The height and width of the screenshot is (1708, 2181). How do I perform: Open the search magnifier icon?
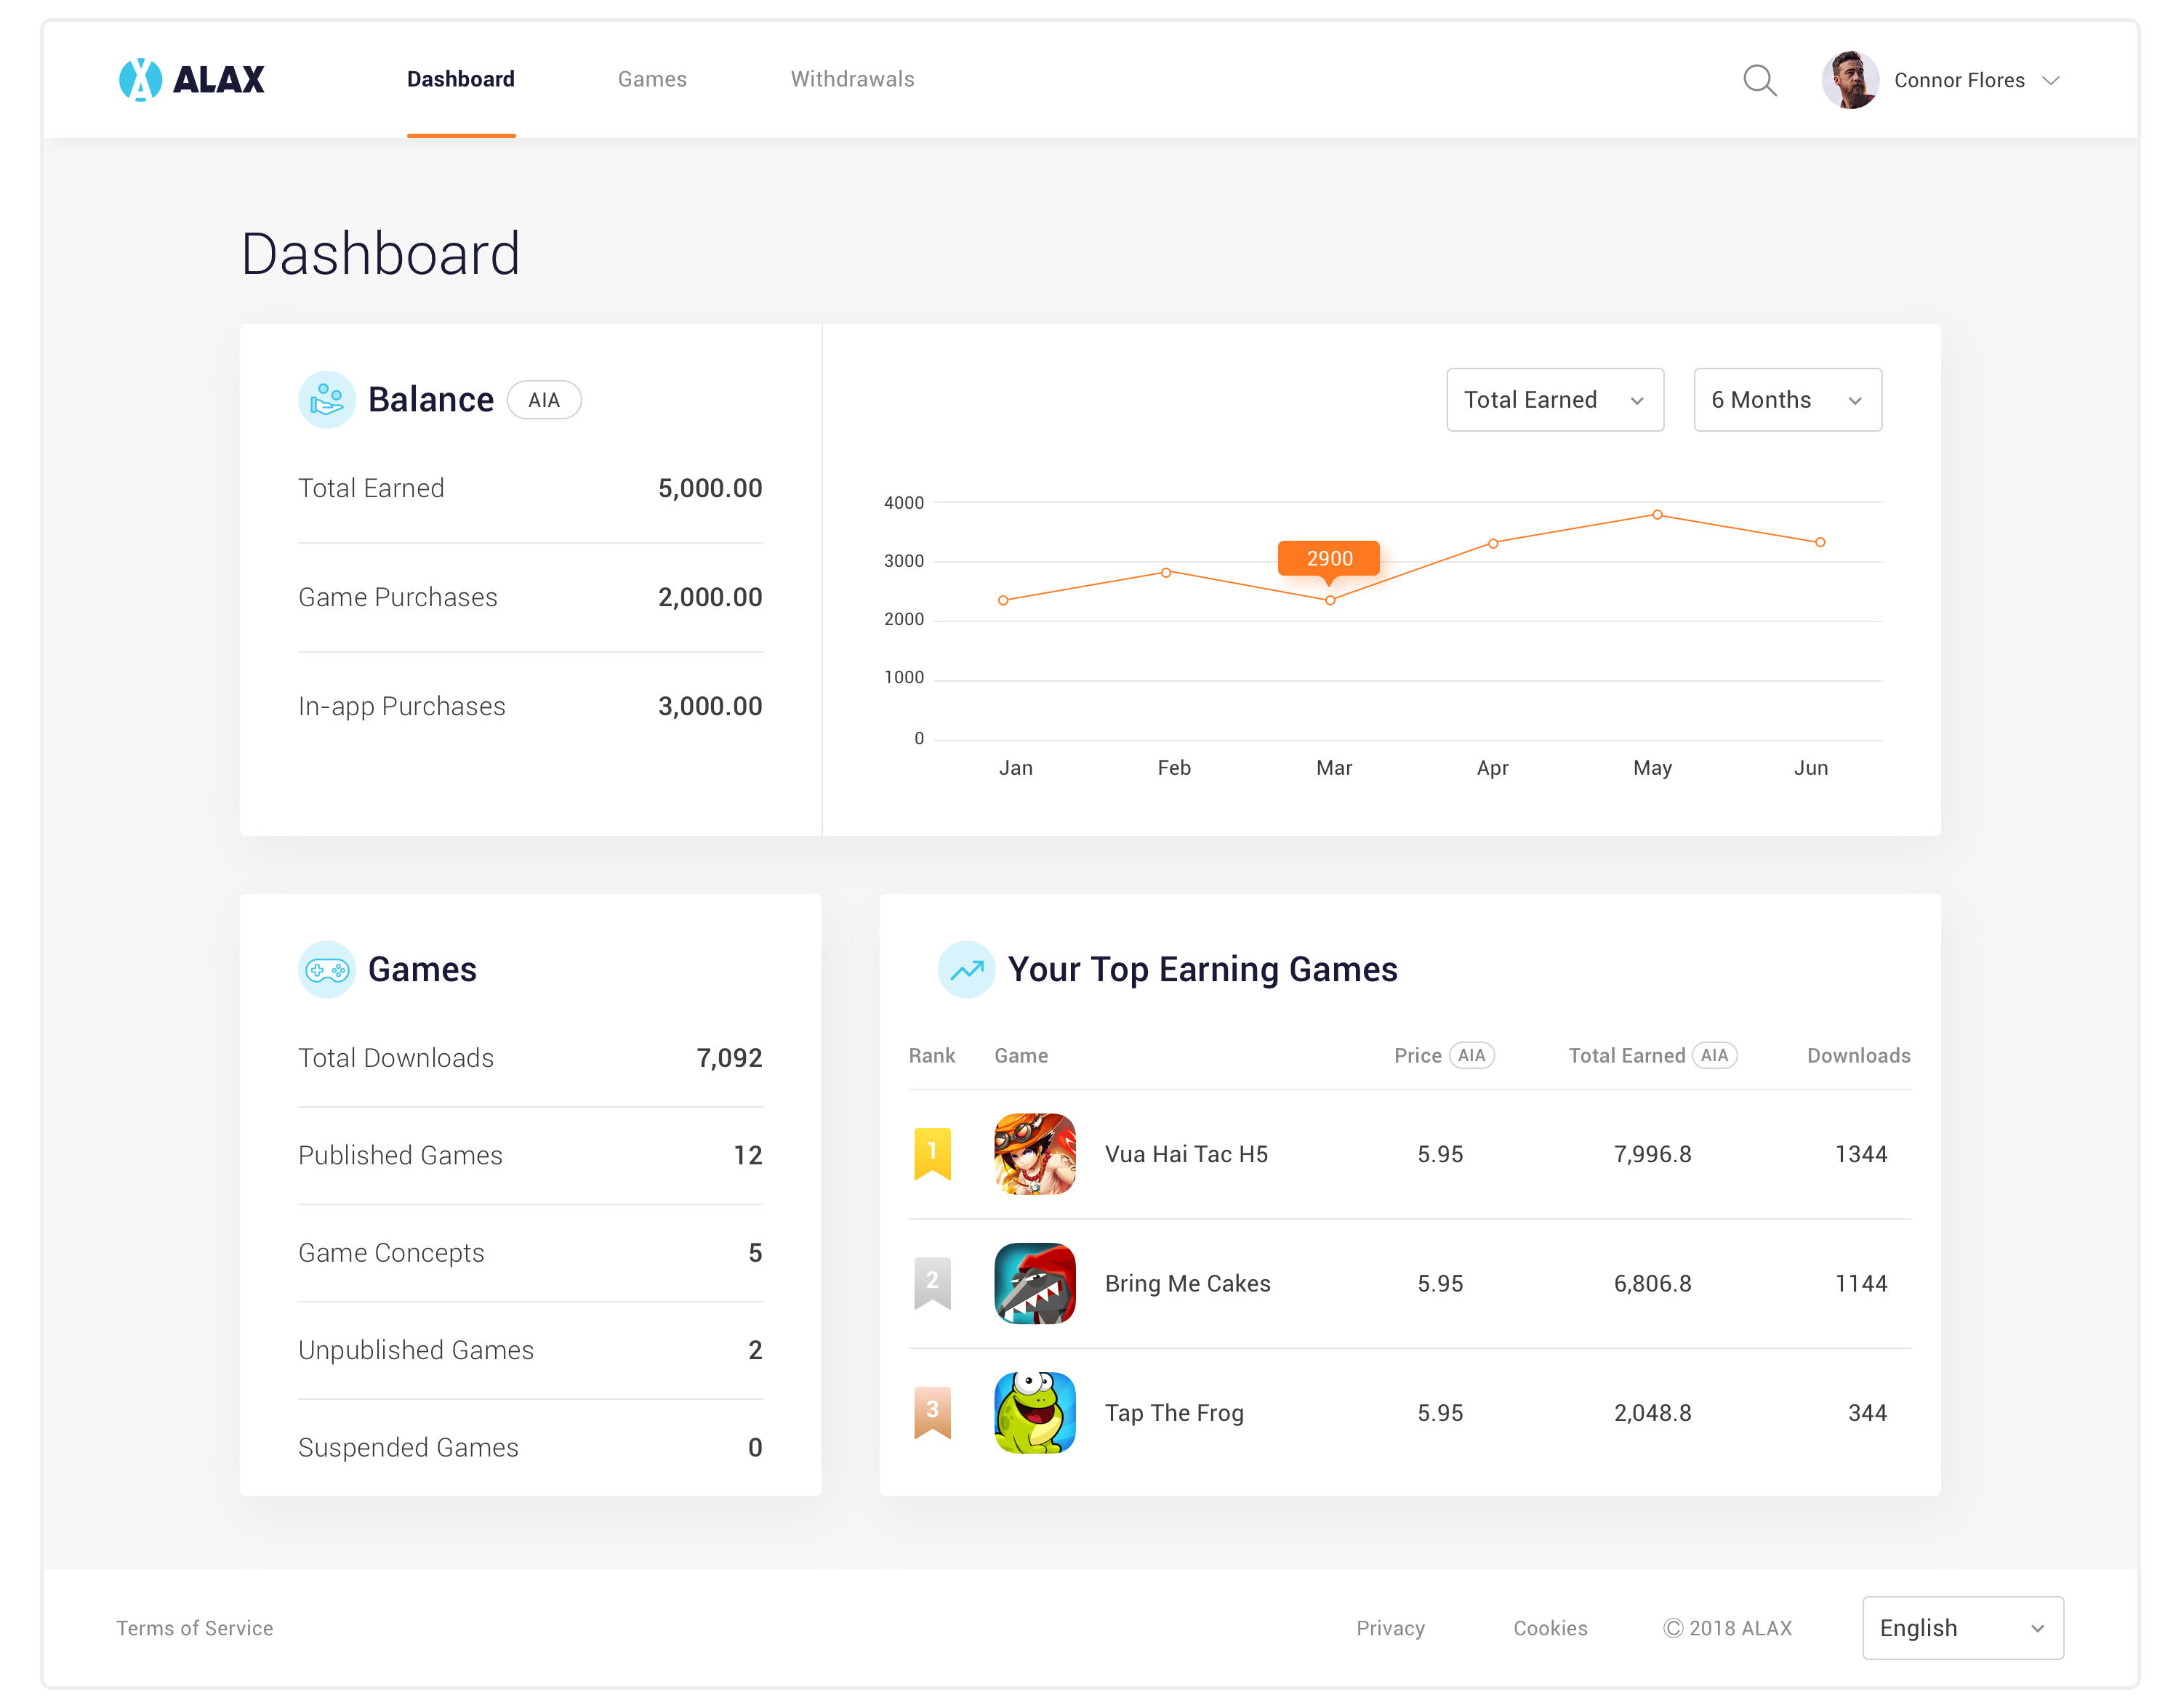tap(1759, 80)
